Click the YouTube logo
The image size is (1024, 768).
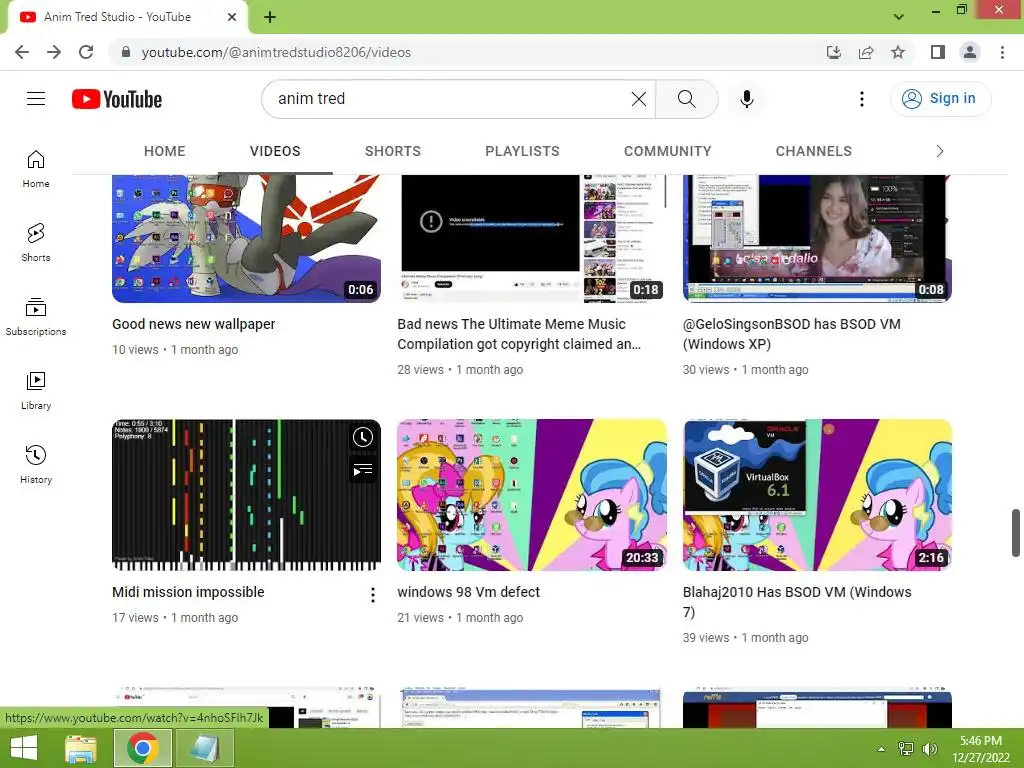[117, 99]
